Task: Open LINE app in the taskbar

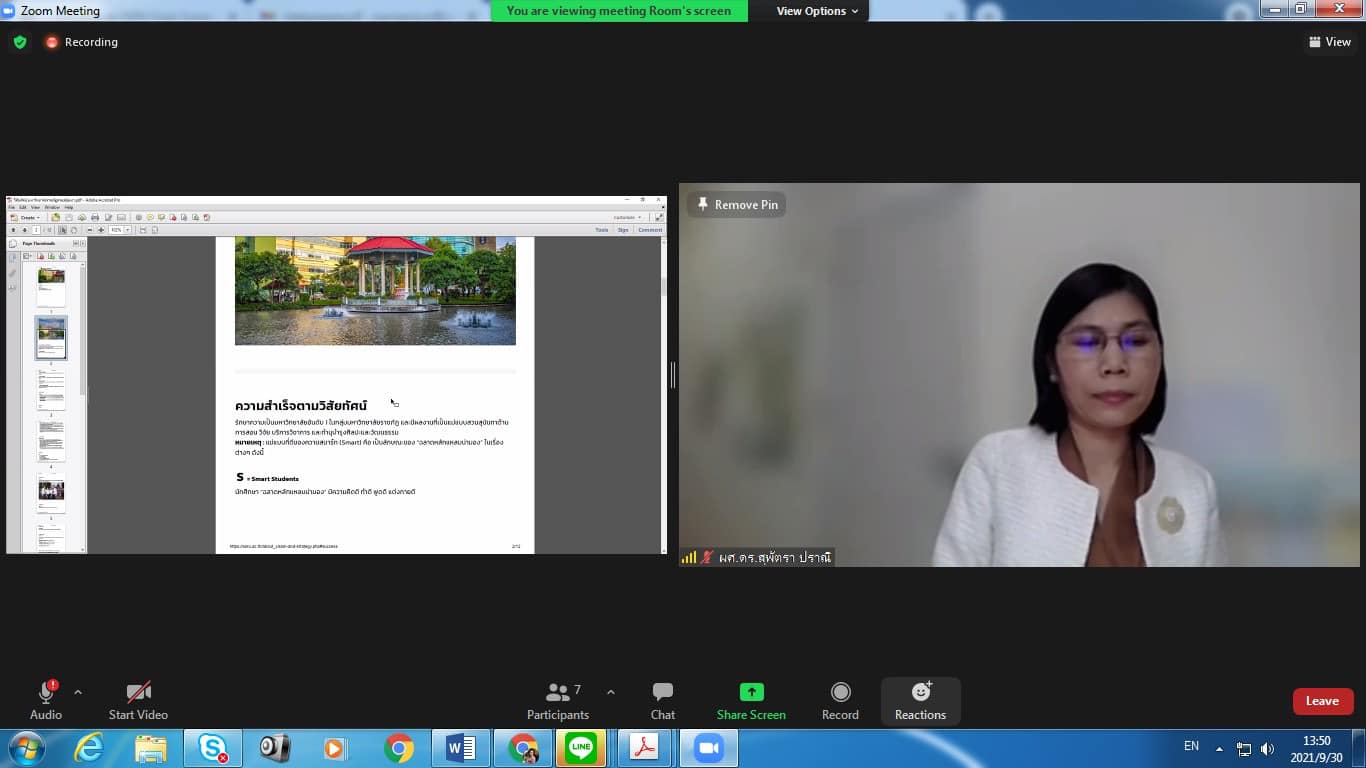Action: (x=581, y=748)
